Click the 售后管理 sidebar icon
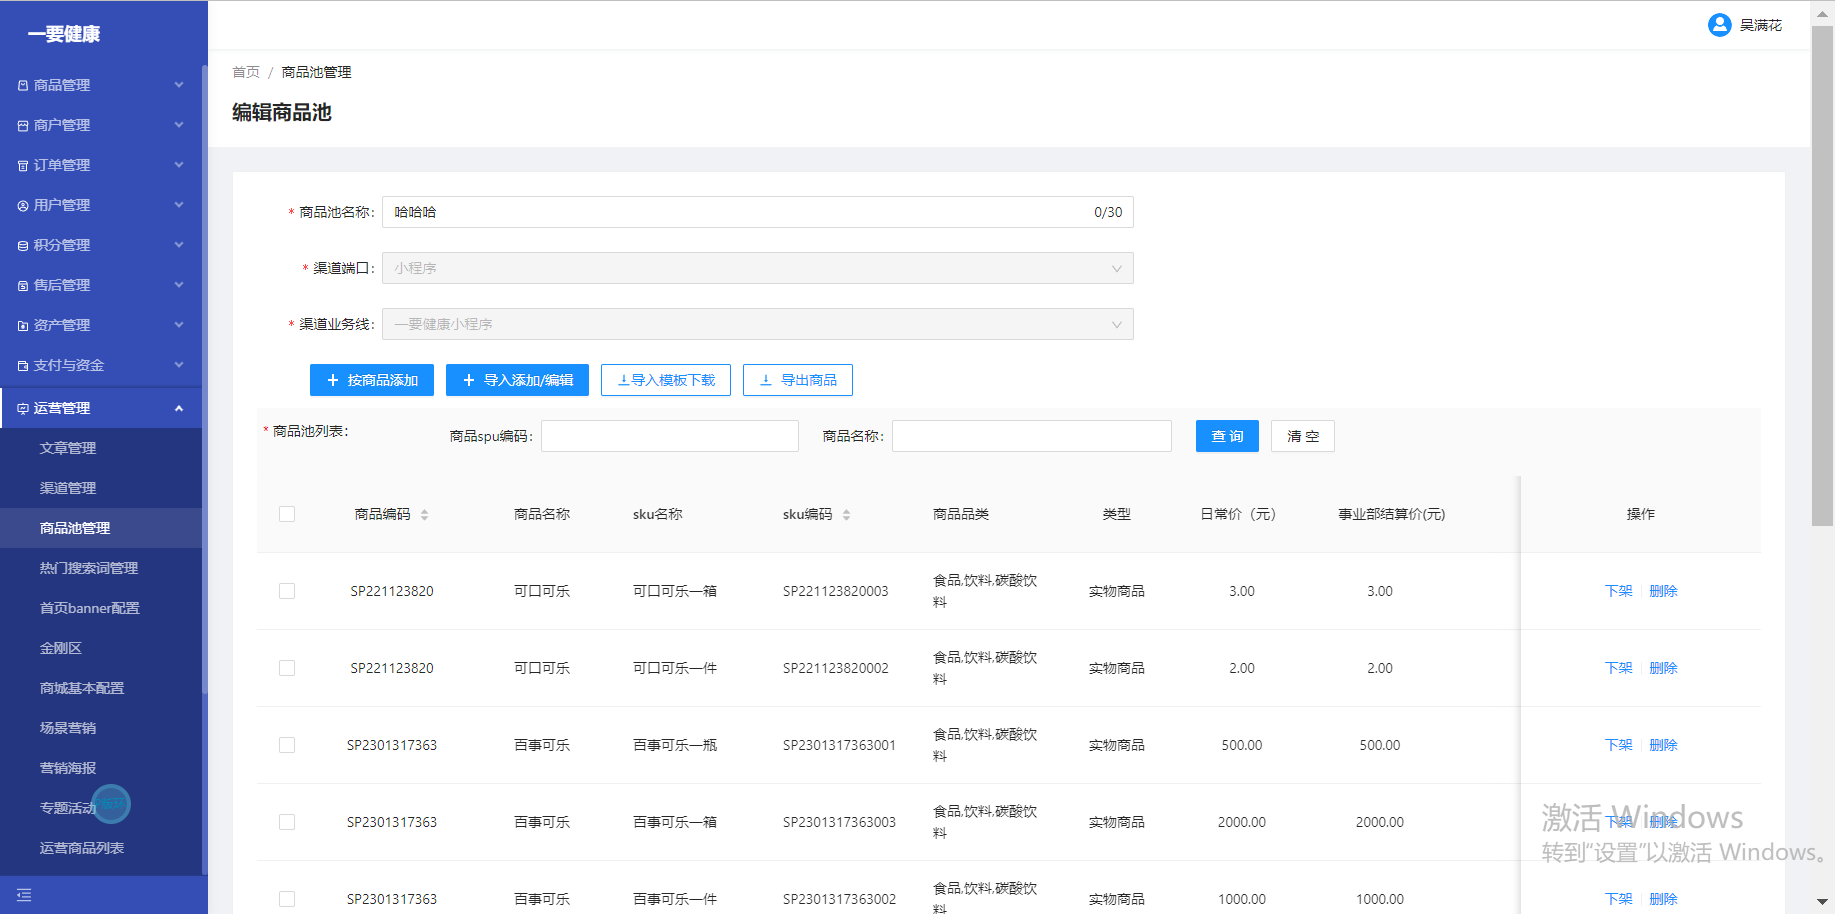The width and height of the screenshot is (1835, 914). [23, 286]
